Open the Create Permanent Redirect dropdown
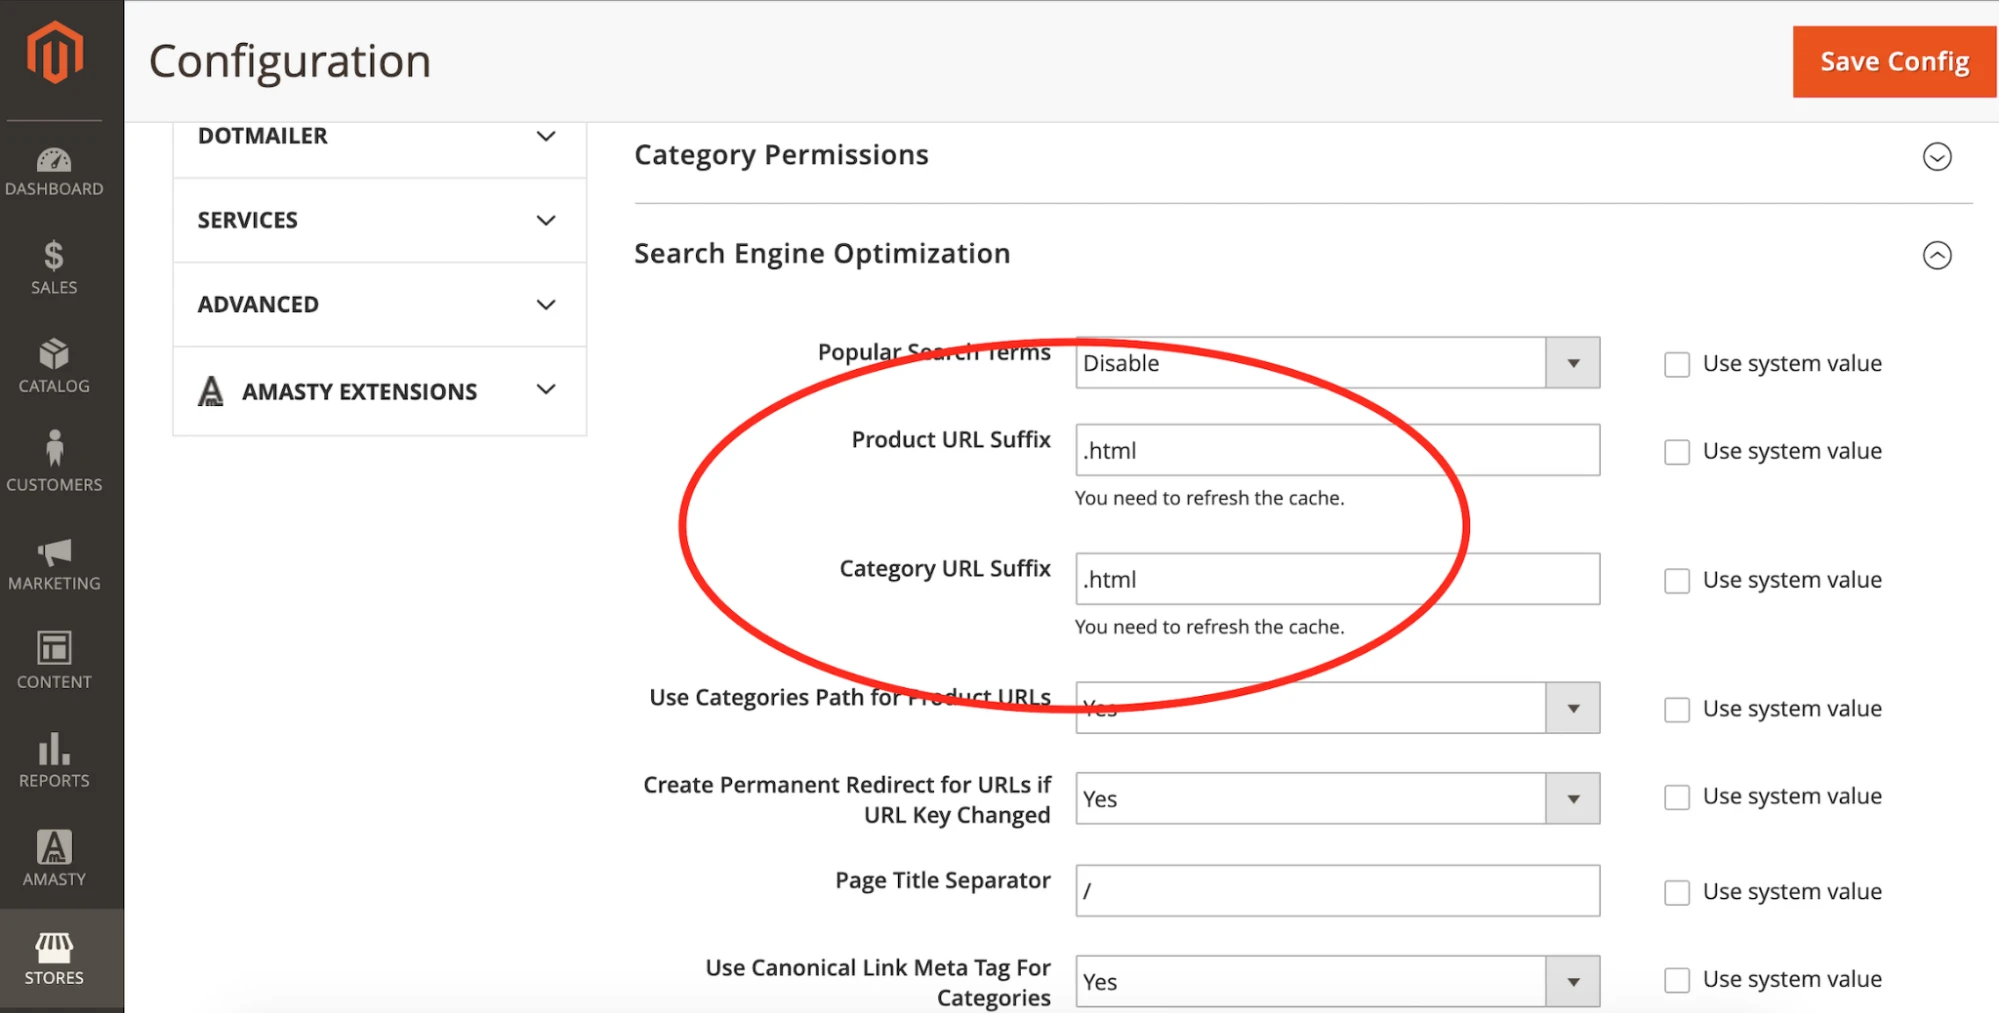Viewport: 1999px width, 1014px height. coord(1572,798)
